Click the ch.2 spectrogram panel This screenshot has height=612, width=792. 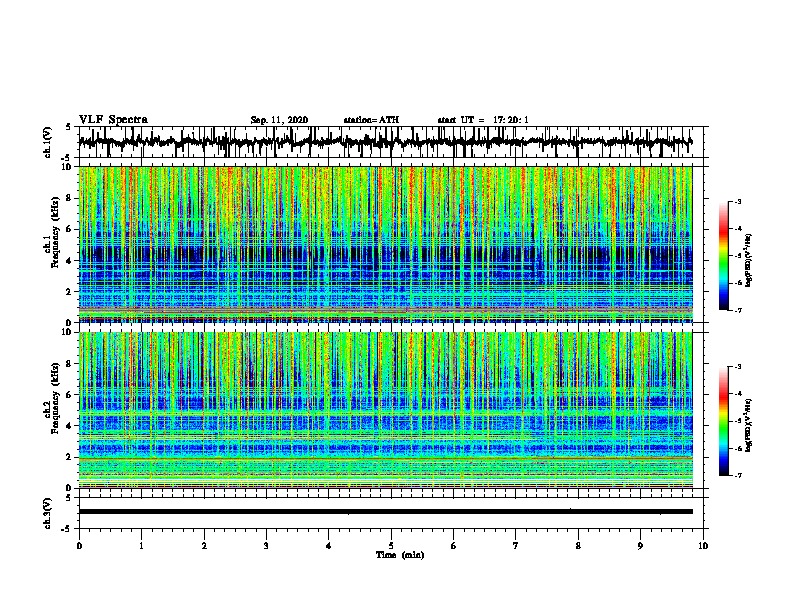coord(386,410)
